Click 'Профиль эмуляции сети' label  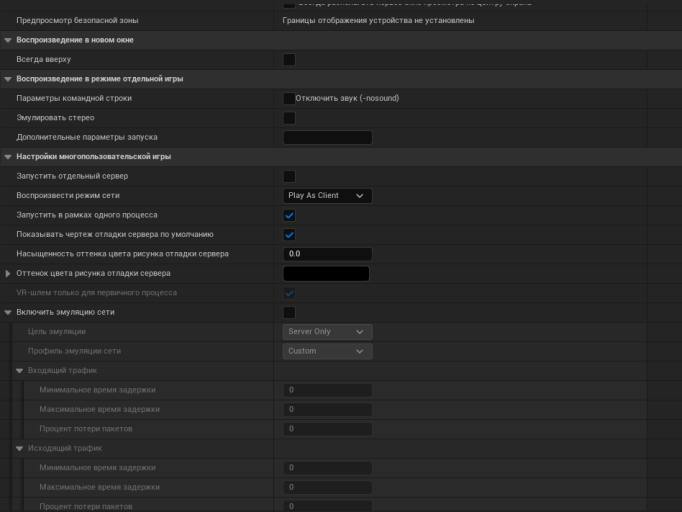click(x=74, y=351)
